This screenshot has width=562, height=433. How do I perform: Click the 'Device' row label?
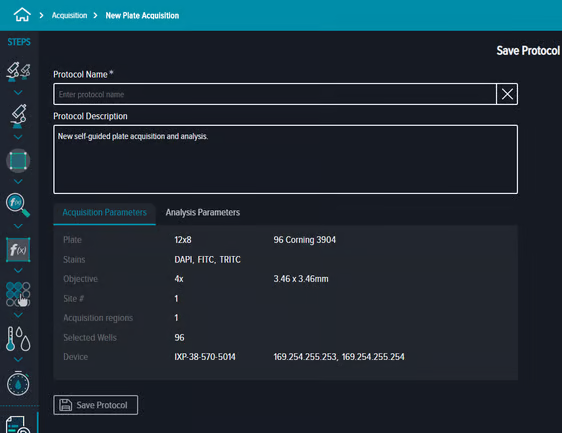76,357
